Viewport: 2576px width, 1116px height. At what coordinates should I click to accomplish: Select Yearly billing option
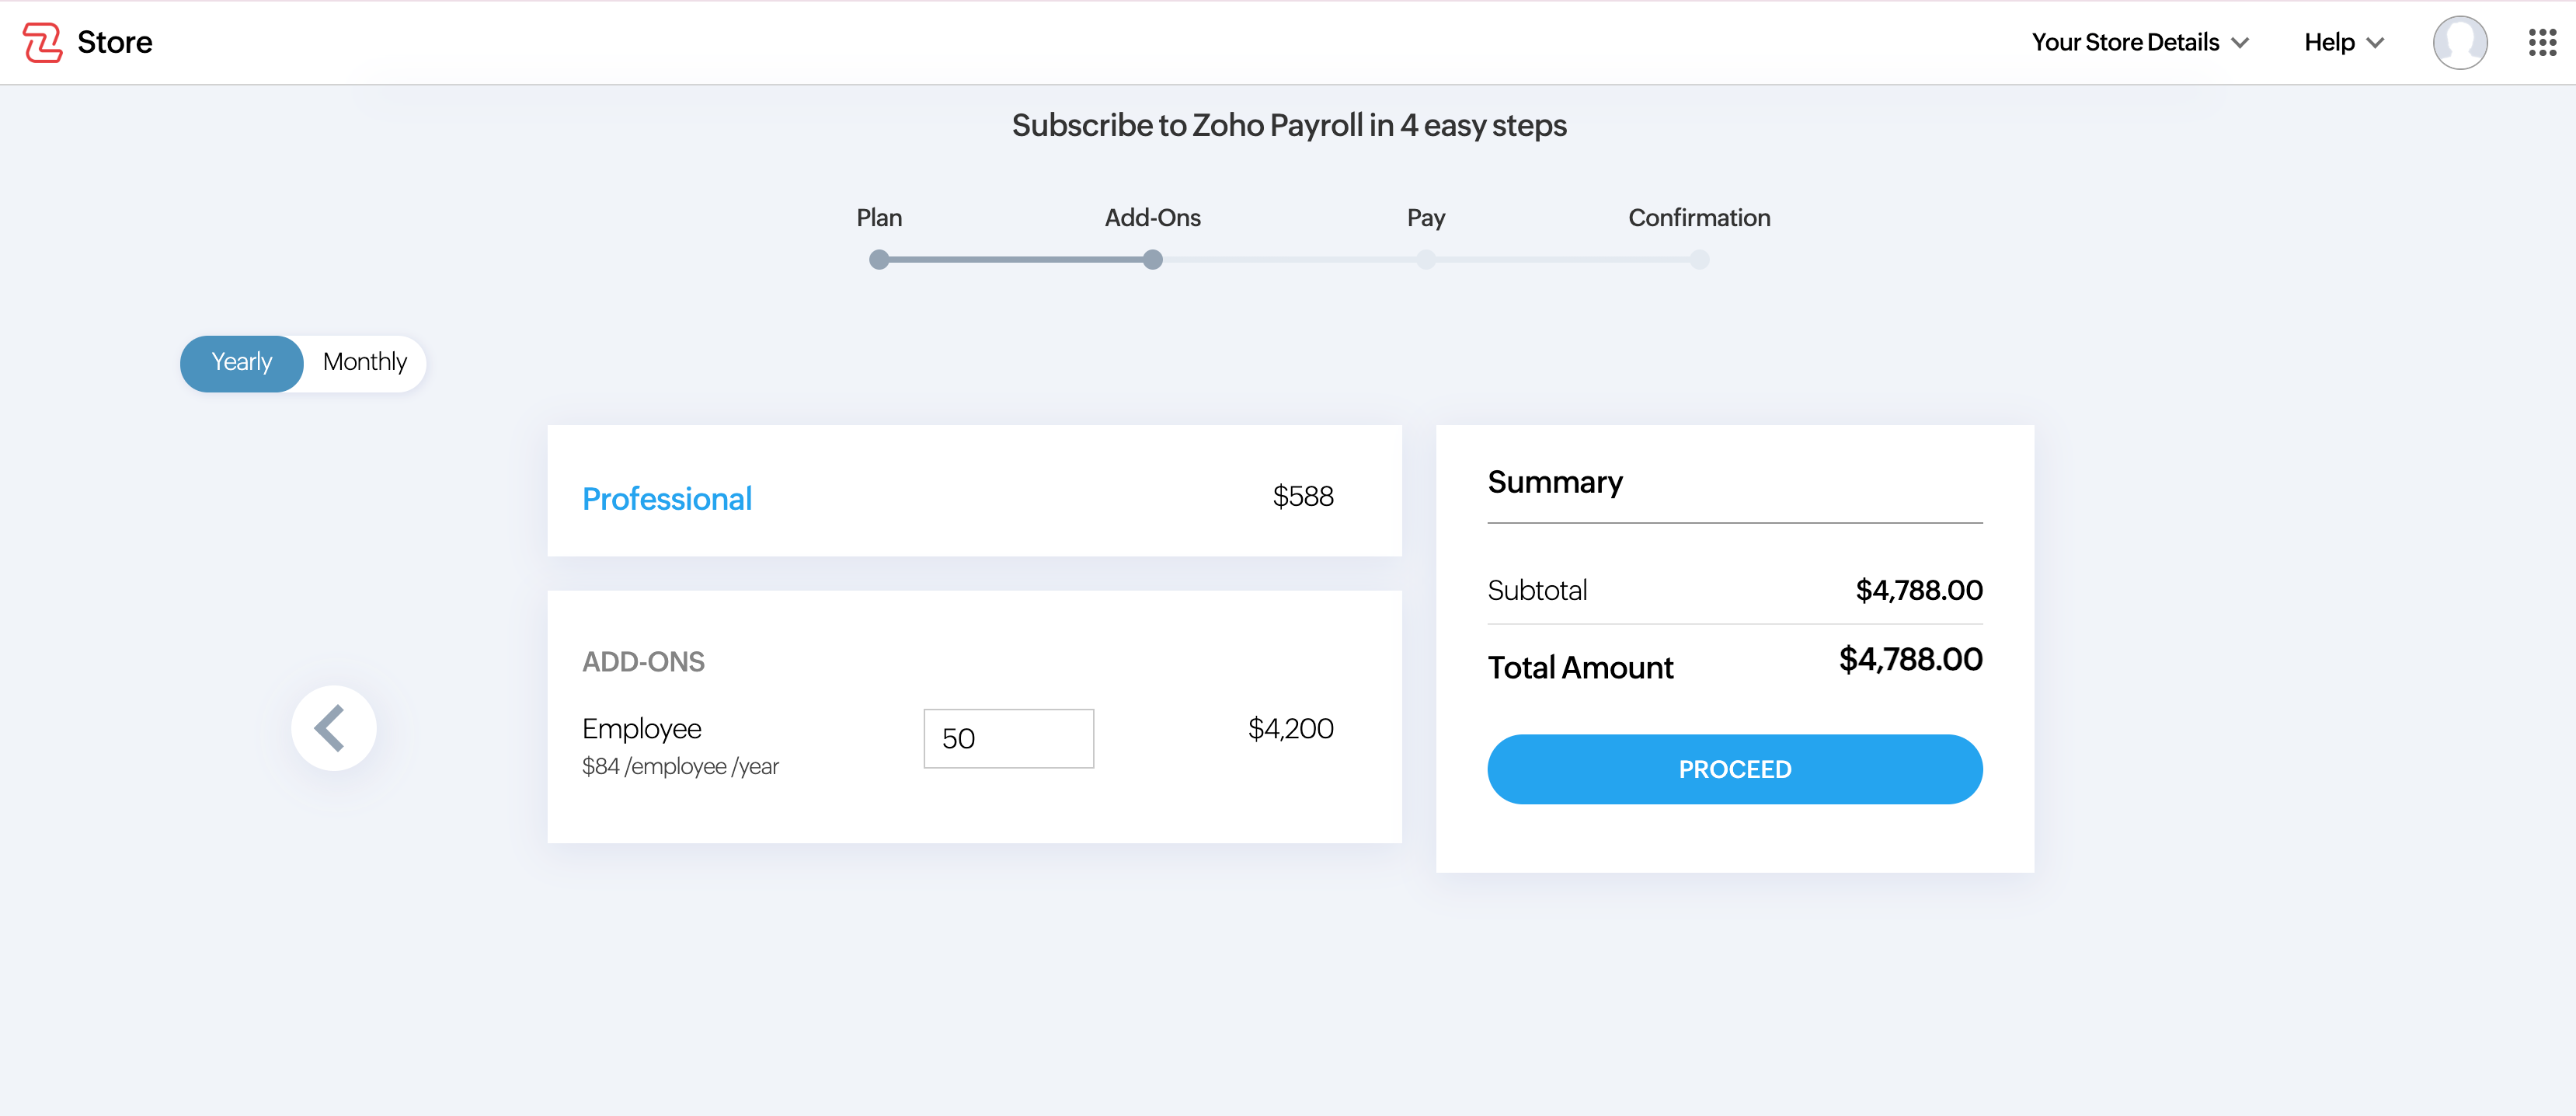click(x=241, y=362)
